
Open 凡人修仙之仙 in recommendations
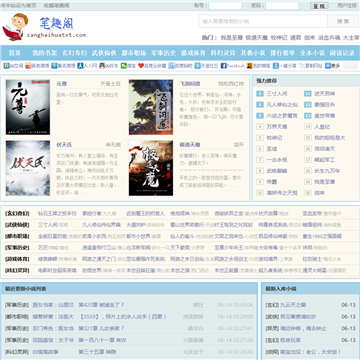pos(282,105)
